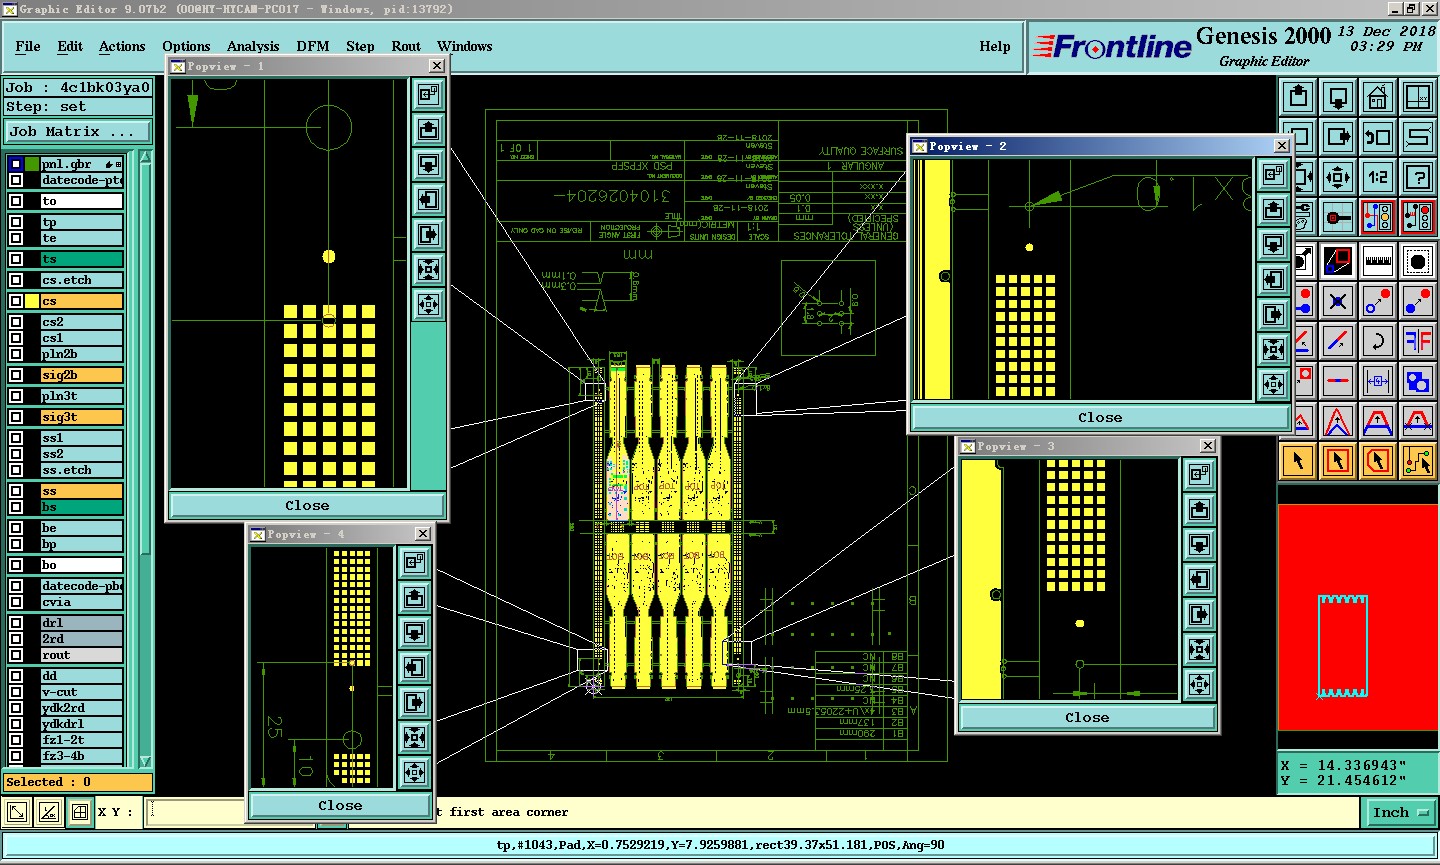Image resolution: width=1440 pixels, height=865 pixels.
Task: Click Close in Popview 1
Action: [x=307, y=505]
